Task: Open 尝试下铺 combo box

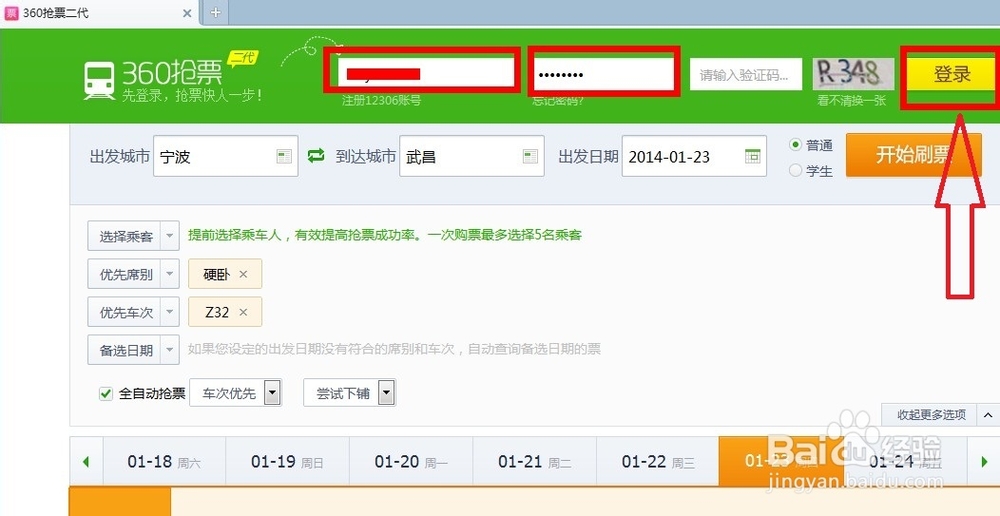Action: (x=349, y=393)
